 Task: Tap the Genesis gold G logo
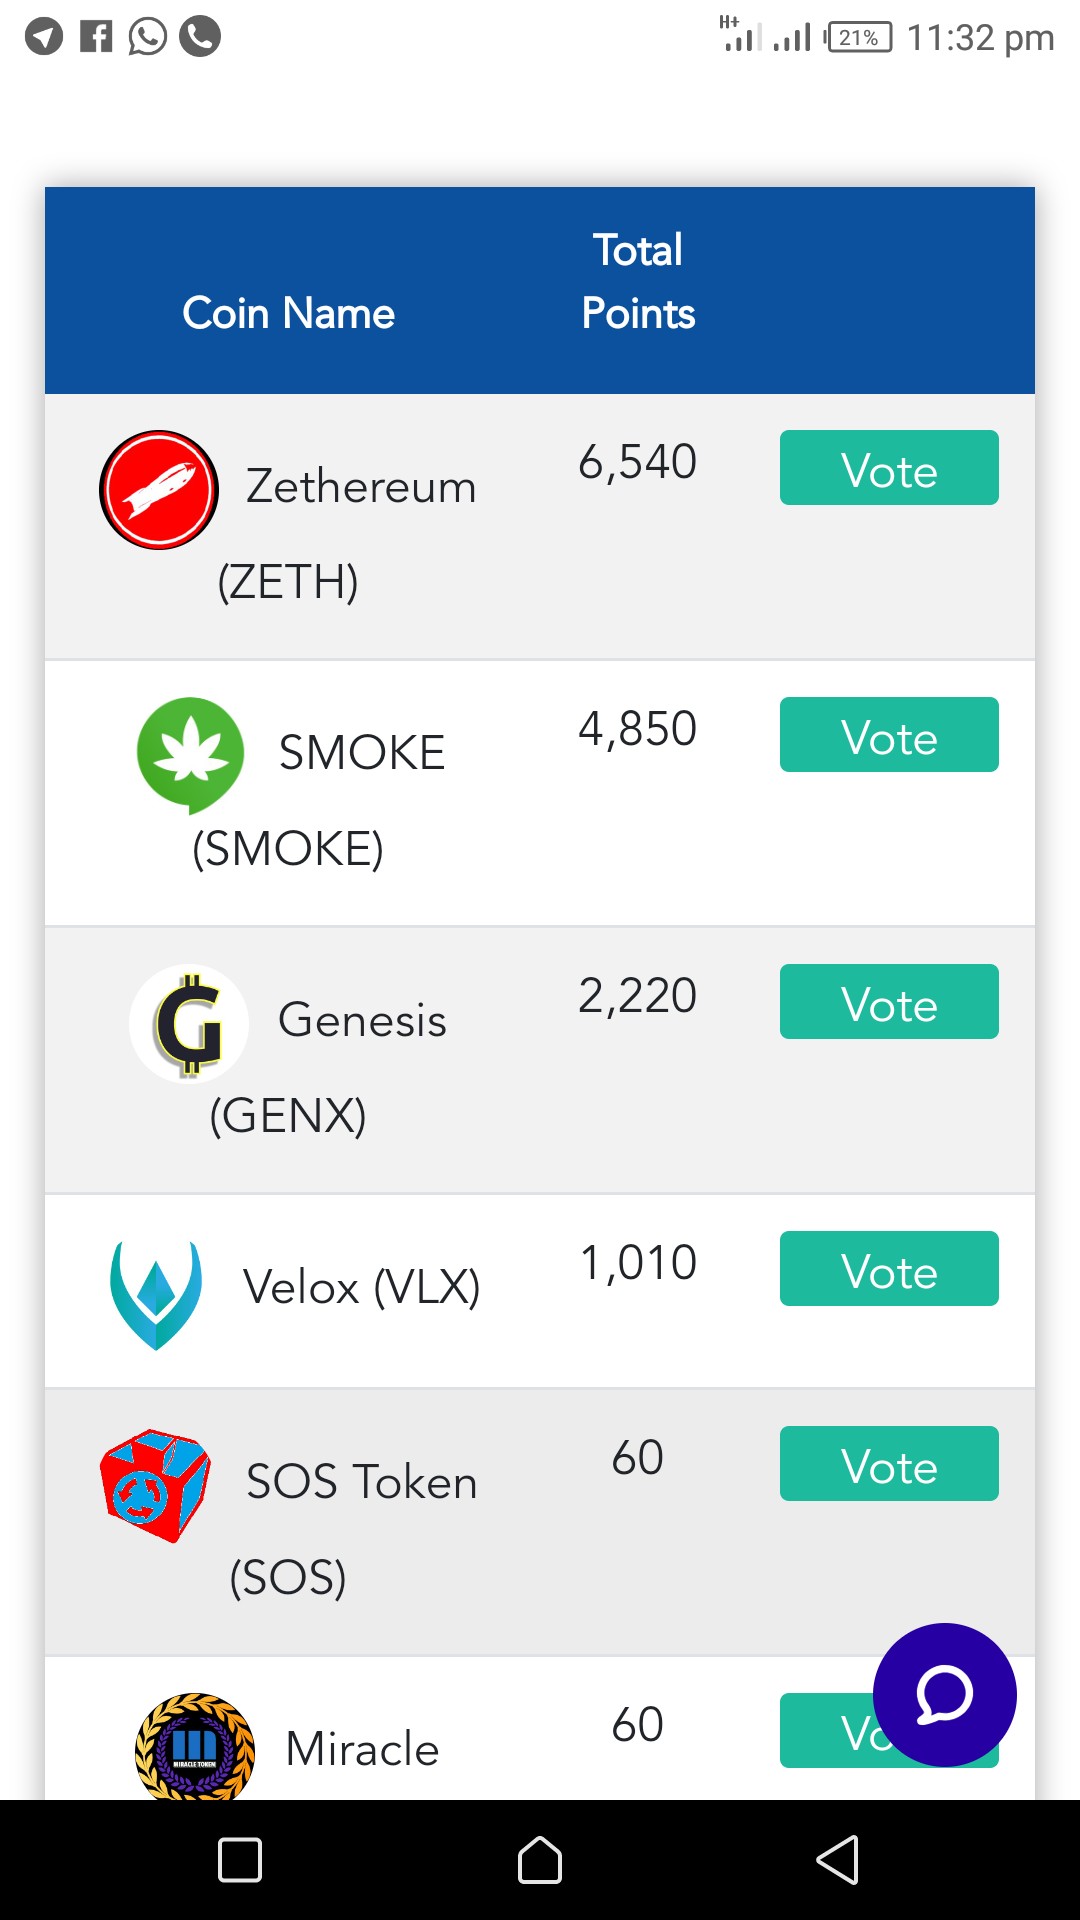[189, 1024]
